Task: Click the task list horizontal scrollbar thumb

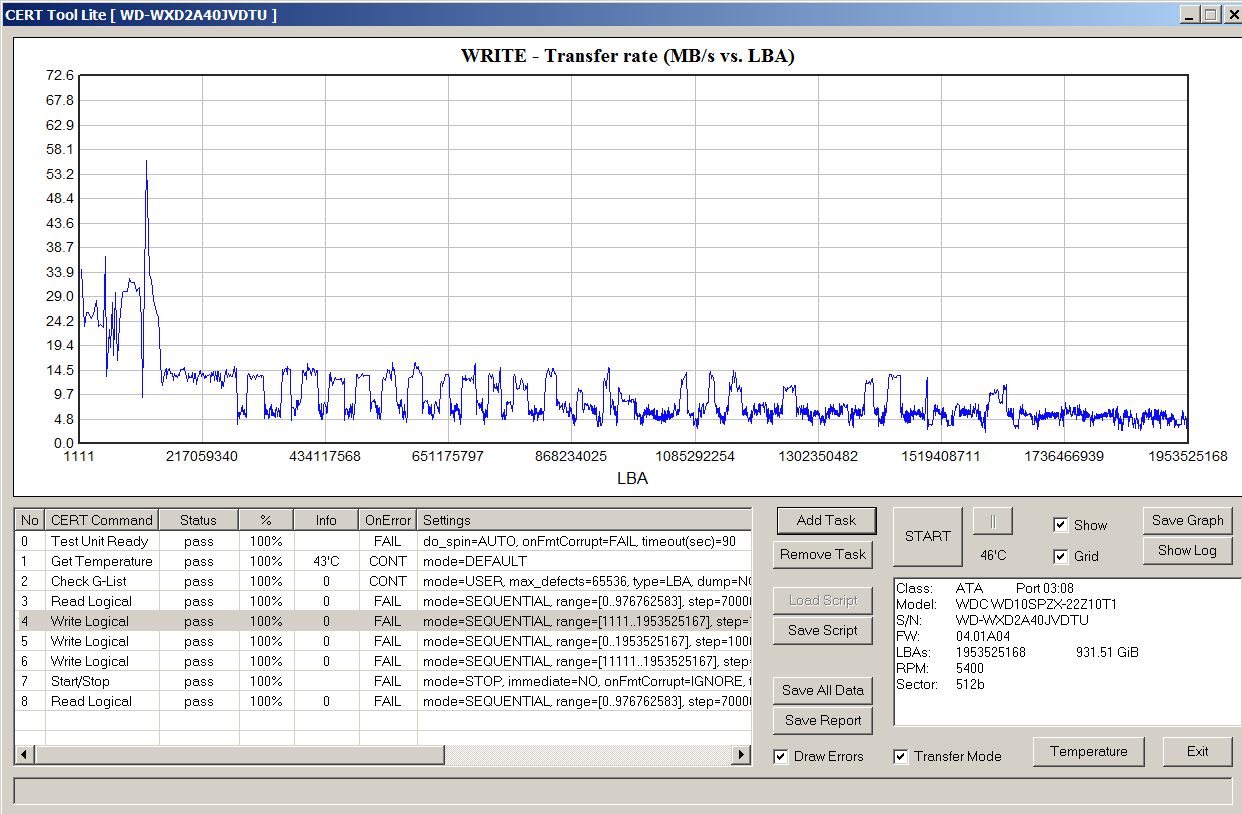Action: click(x=239, y=755)
